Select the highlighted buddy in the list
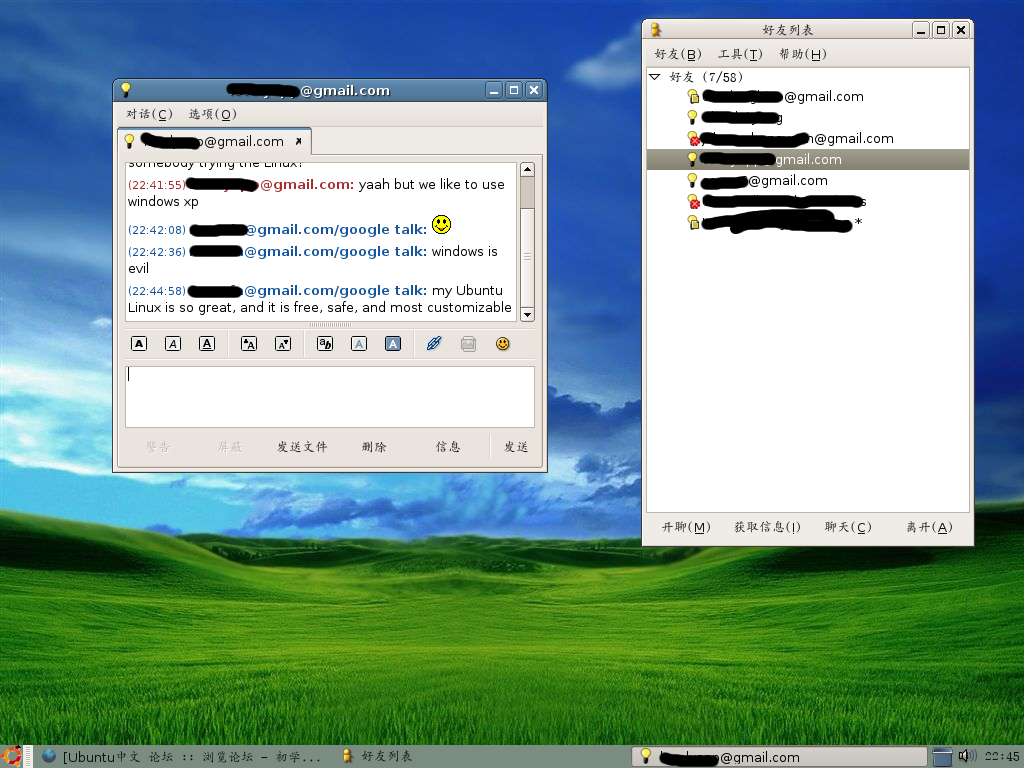The height and width of the screenshot is (768, 1024). (808, 159)
